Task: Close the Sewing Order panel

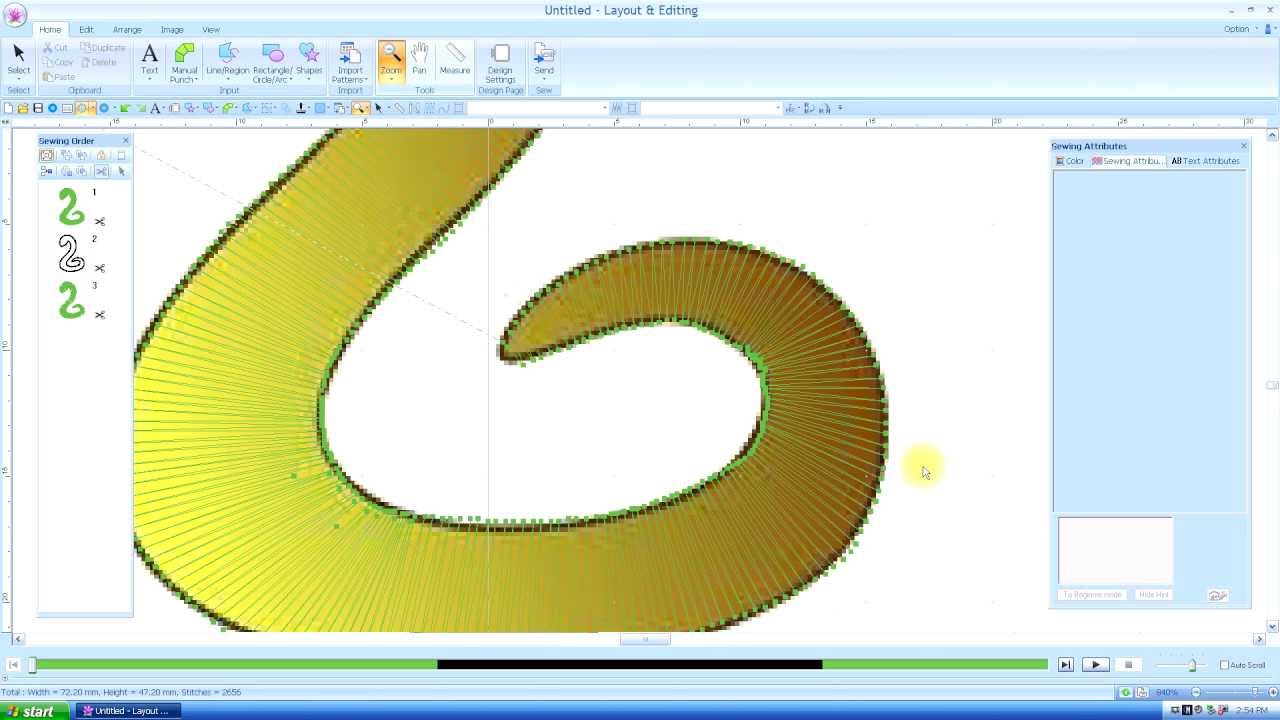Action: point(125,141)
